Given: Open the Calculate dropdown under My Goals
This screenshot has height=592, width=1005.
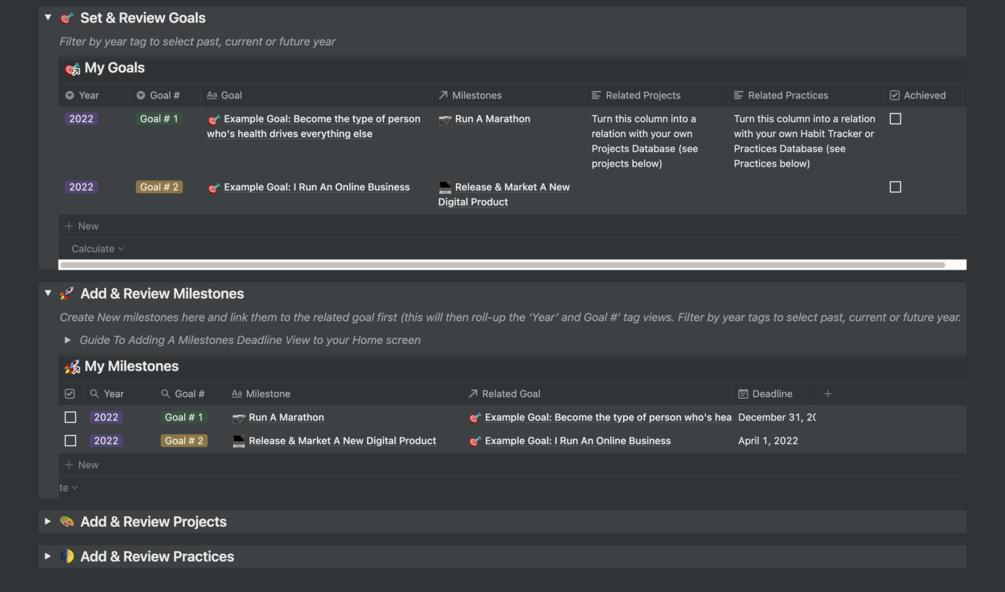Looking at the screenshot, I should tap(97, 249).
